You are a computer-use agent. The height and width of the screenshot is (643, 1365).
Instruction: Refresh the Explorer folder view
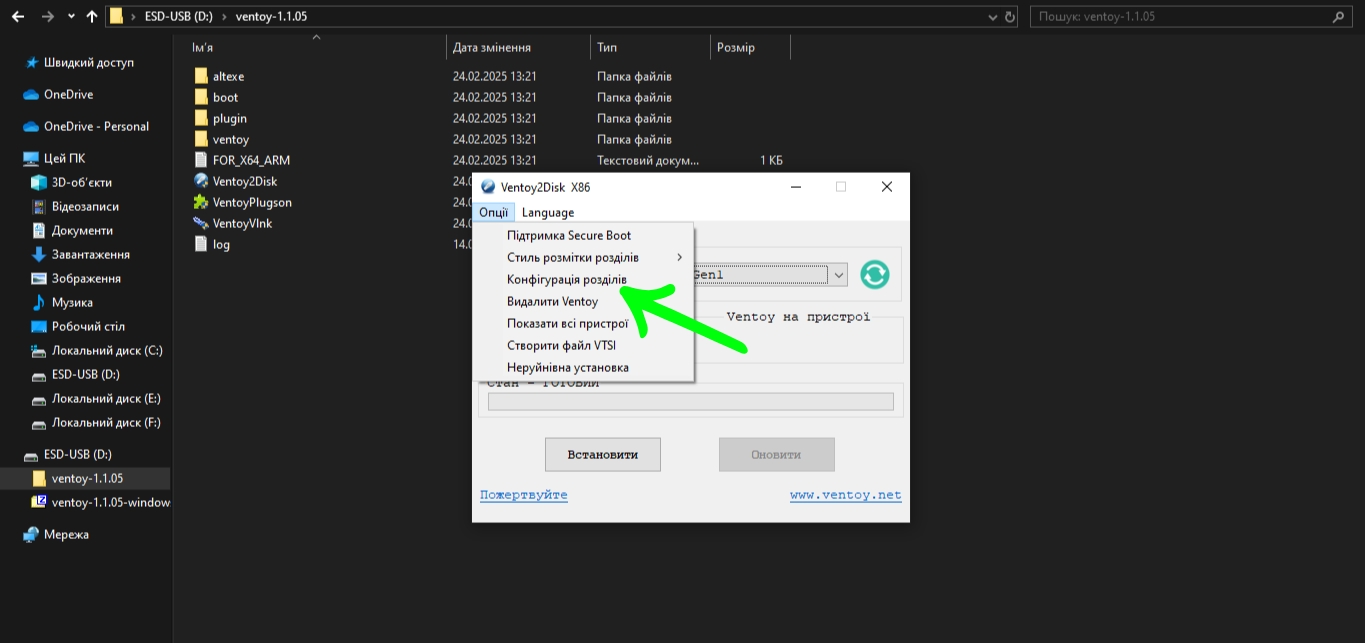point(1010,17)
